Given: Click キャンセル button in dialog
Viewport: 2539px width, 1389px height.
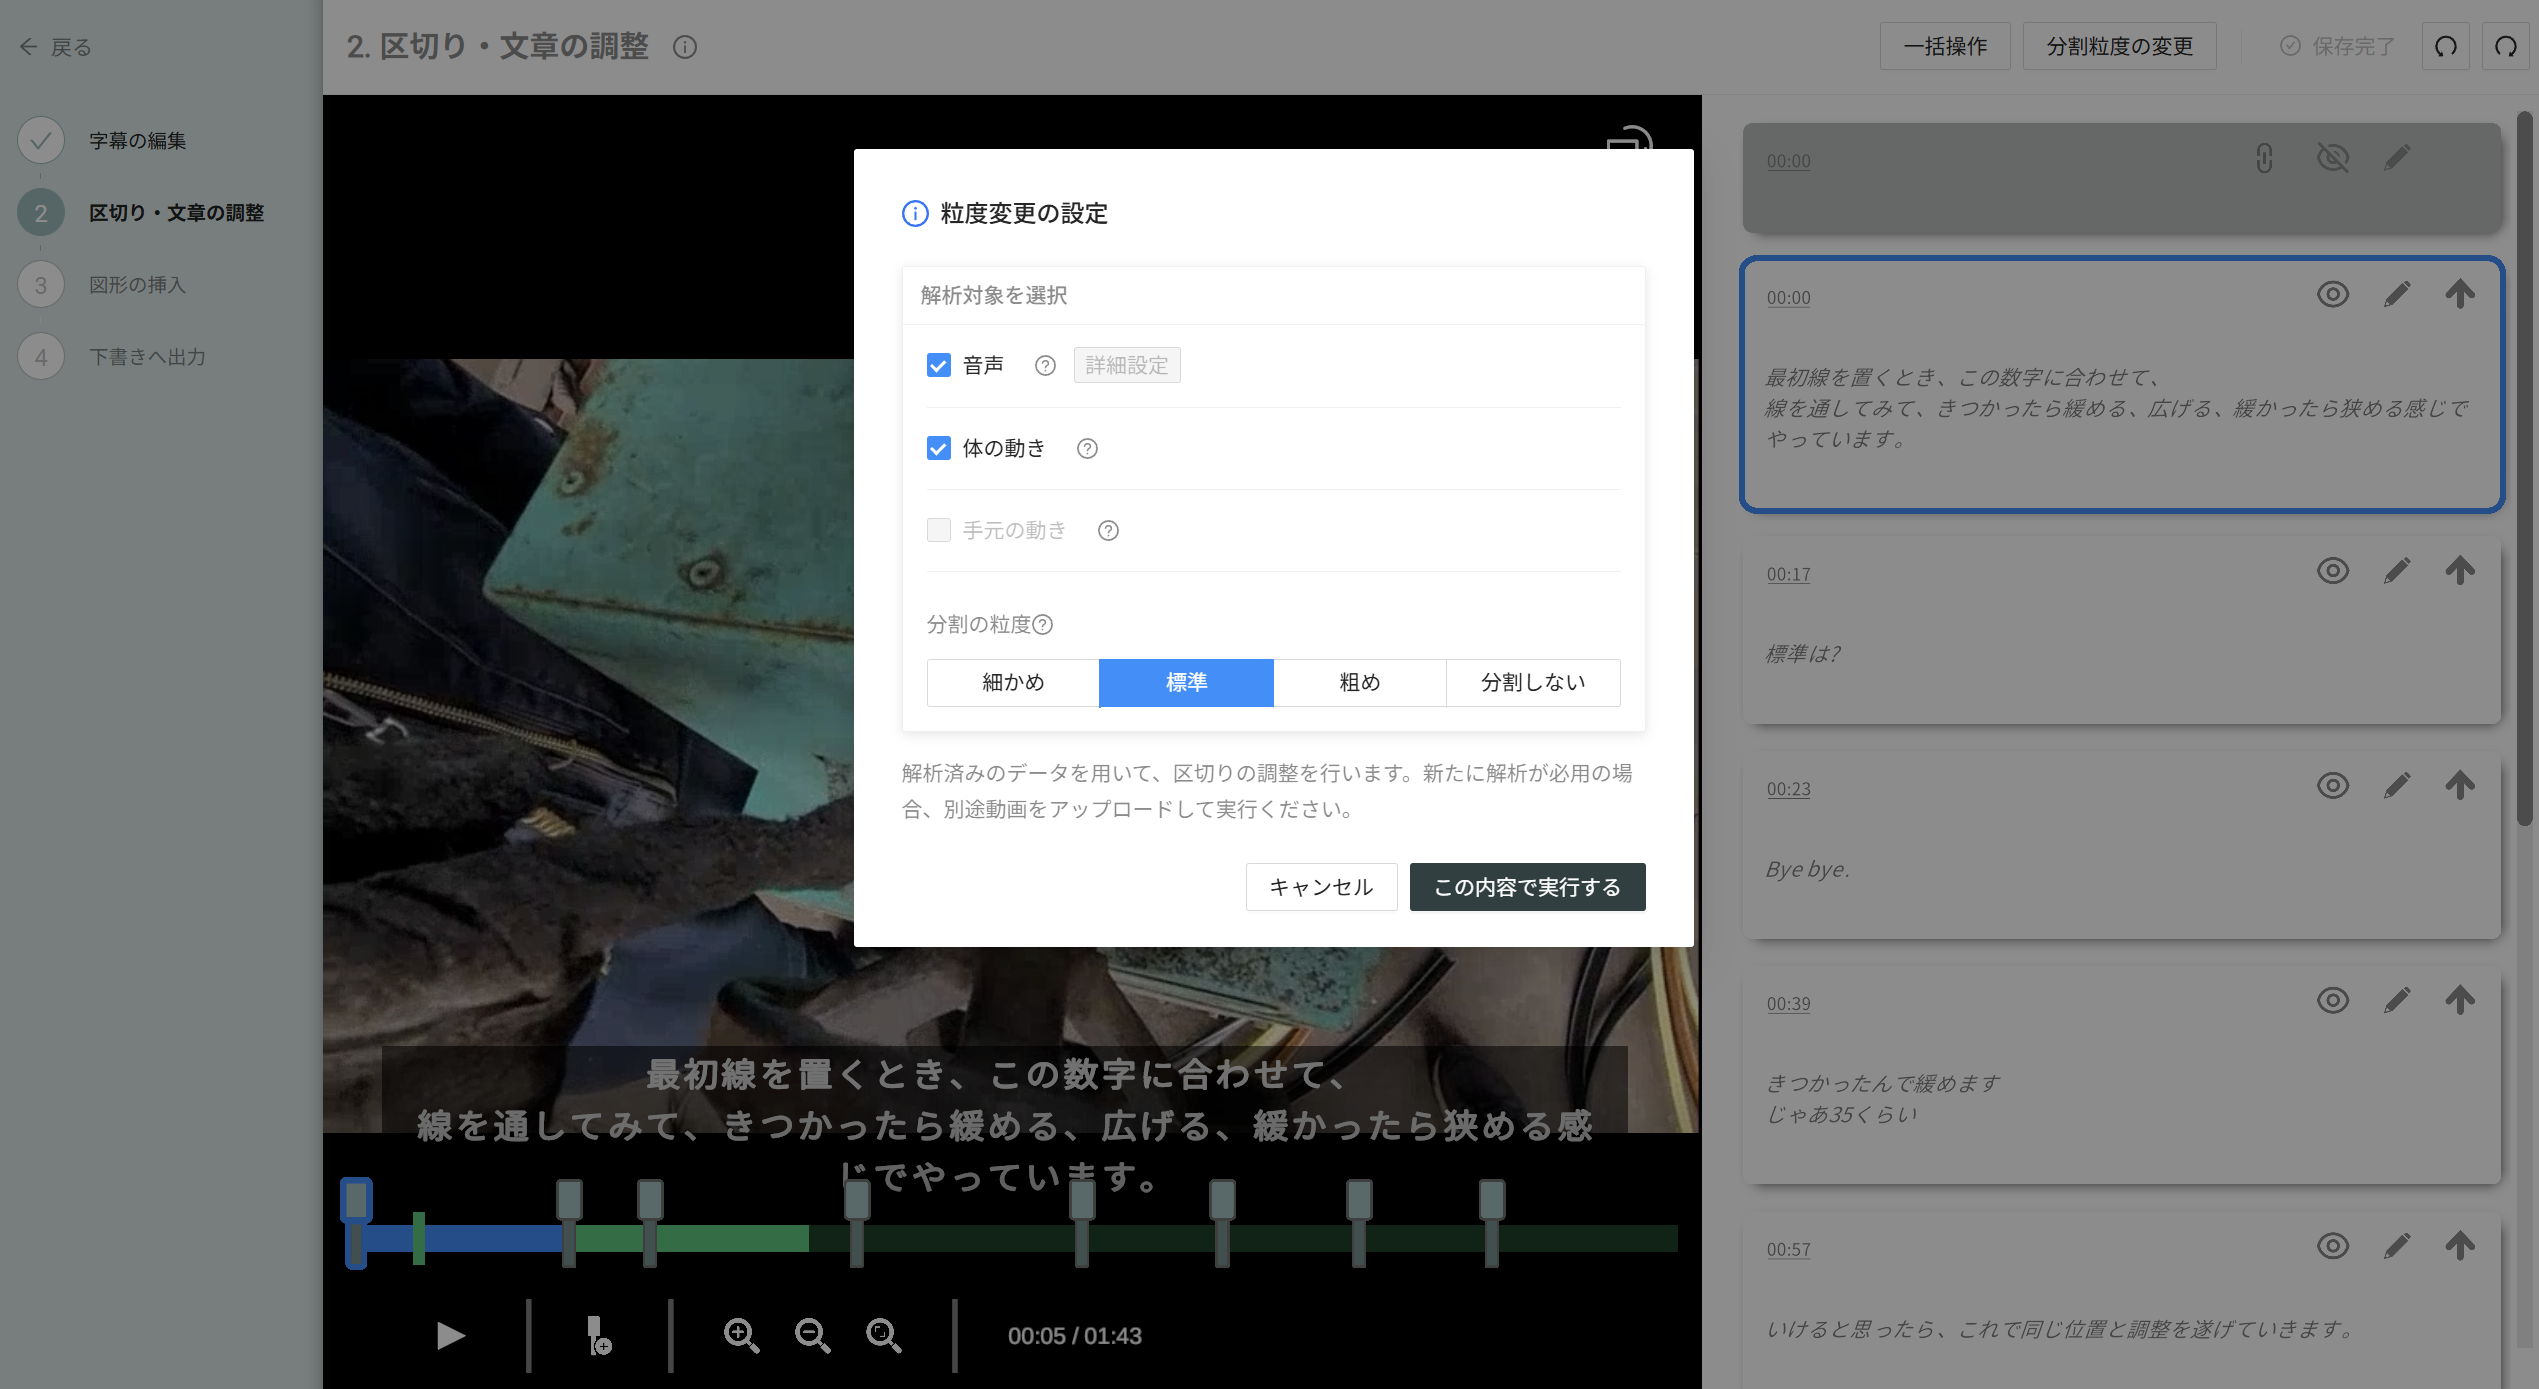Looking at the screenshot, I should (1320, 887).
